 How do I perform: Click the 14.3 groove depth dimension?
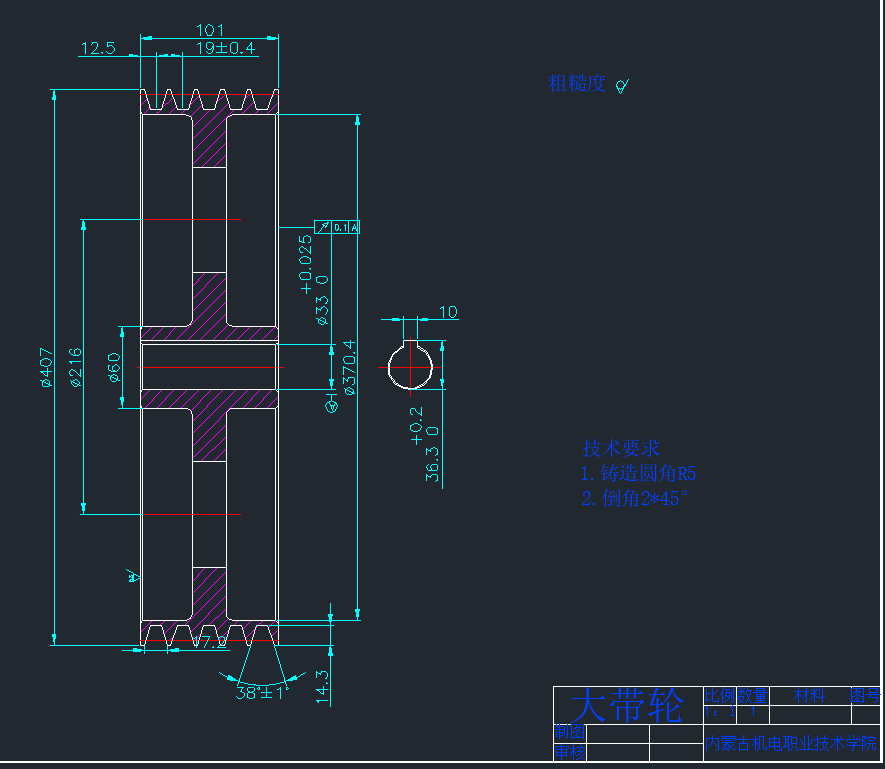(x=322, y=687)
